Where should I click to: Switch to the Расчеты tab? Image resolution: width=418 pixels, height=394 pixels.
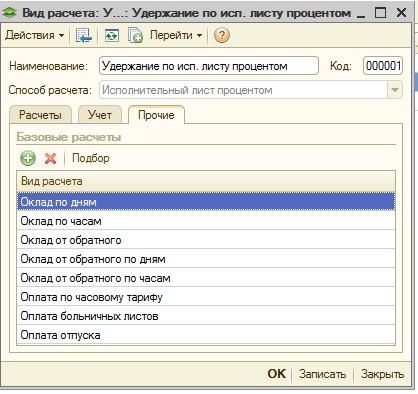click(40, 115)
